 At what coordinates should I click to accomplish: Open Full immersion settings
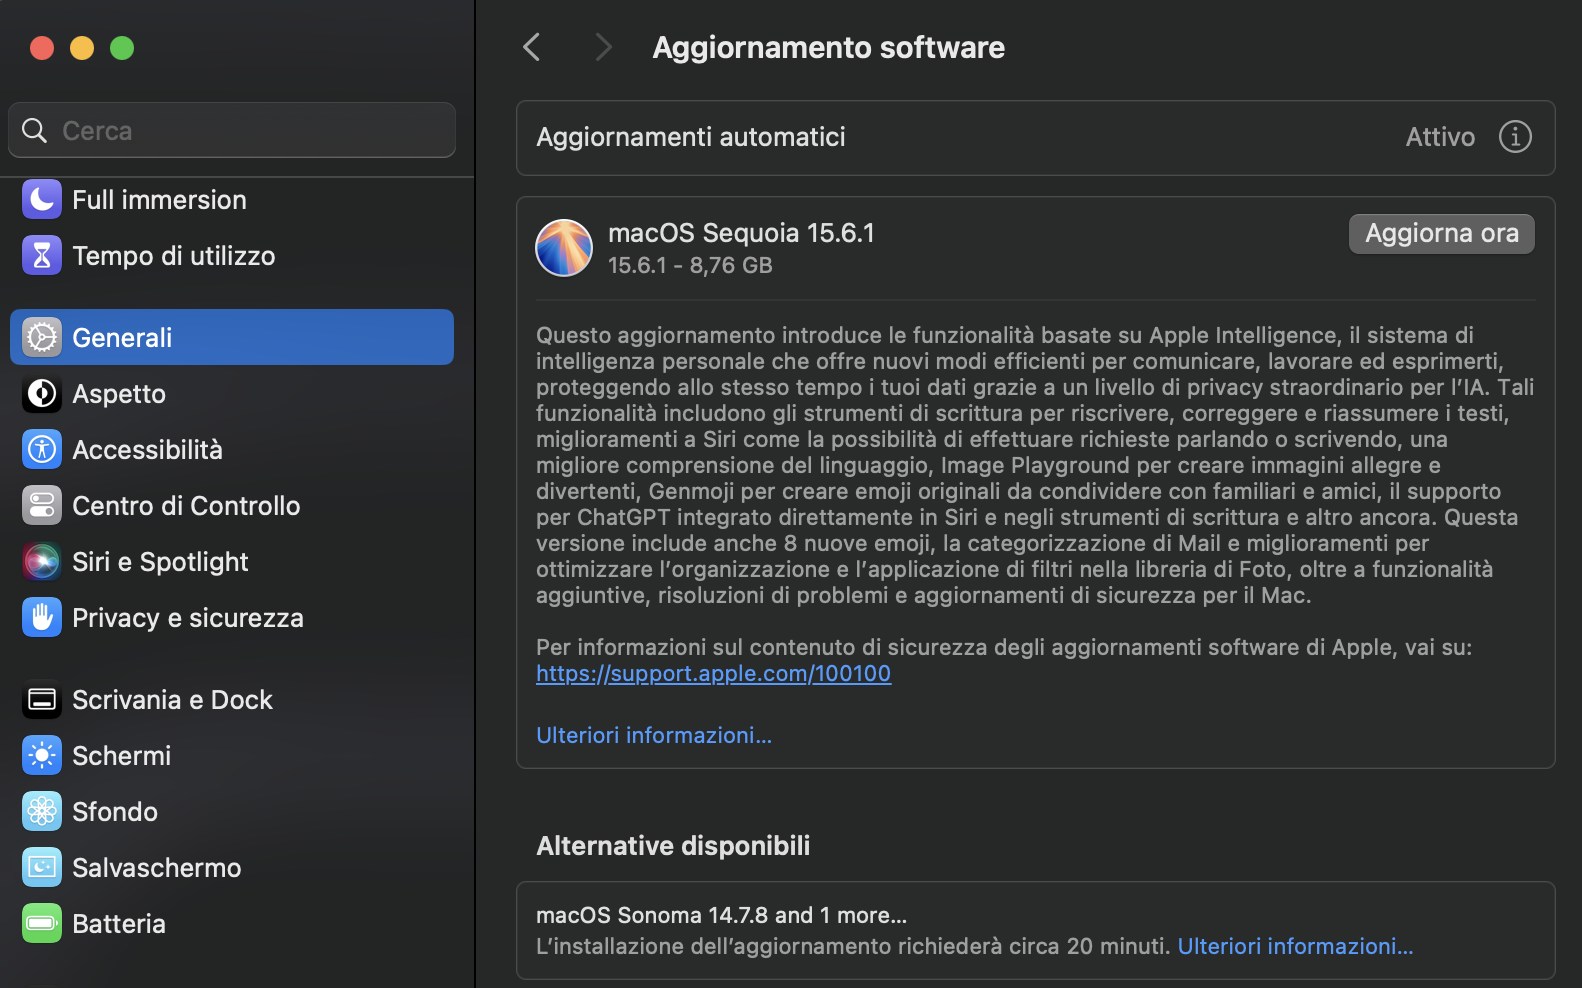[x=232, y=200]
